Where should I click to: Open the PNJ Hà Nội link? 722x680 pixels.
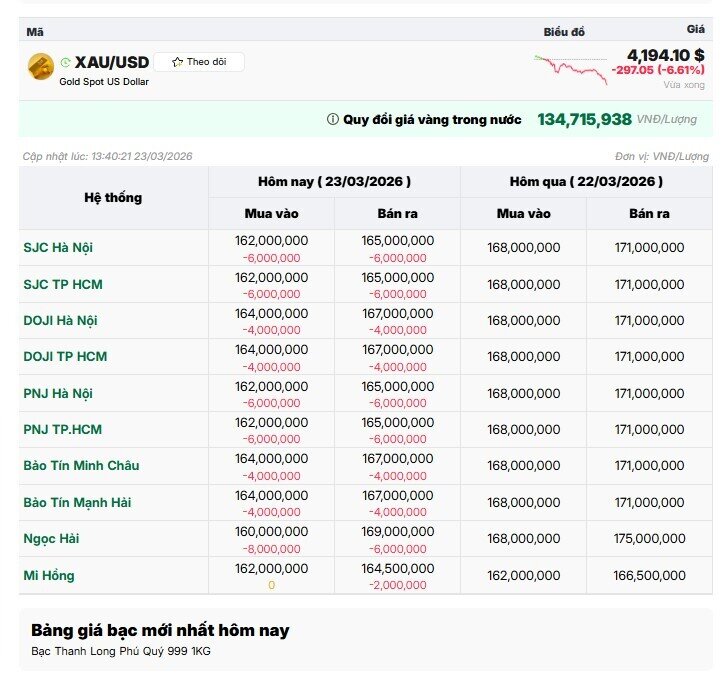point(58,394)
